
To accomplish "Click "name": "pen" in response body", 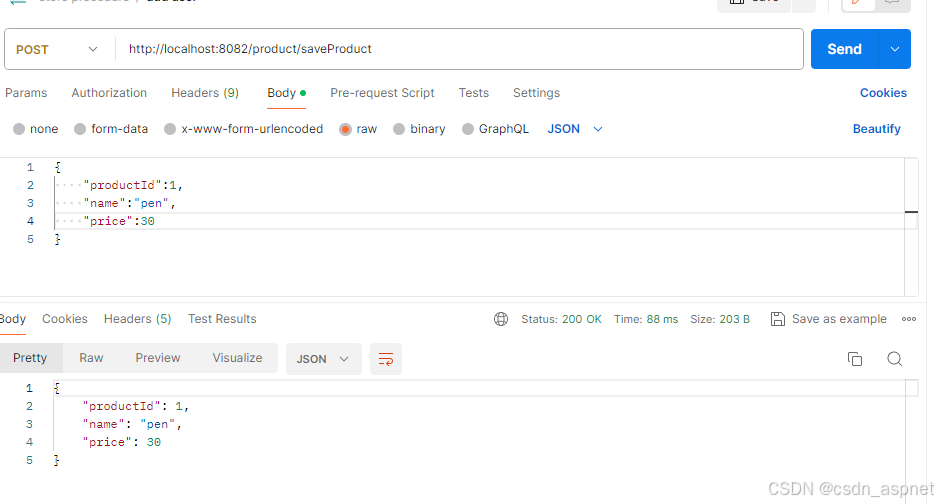I will [132, 424].
